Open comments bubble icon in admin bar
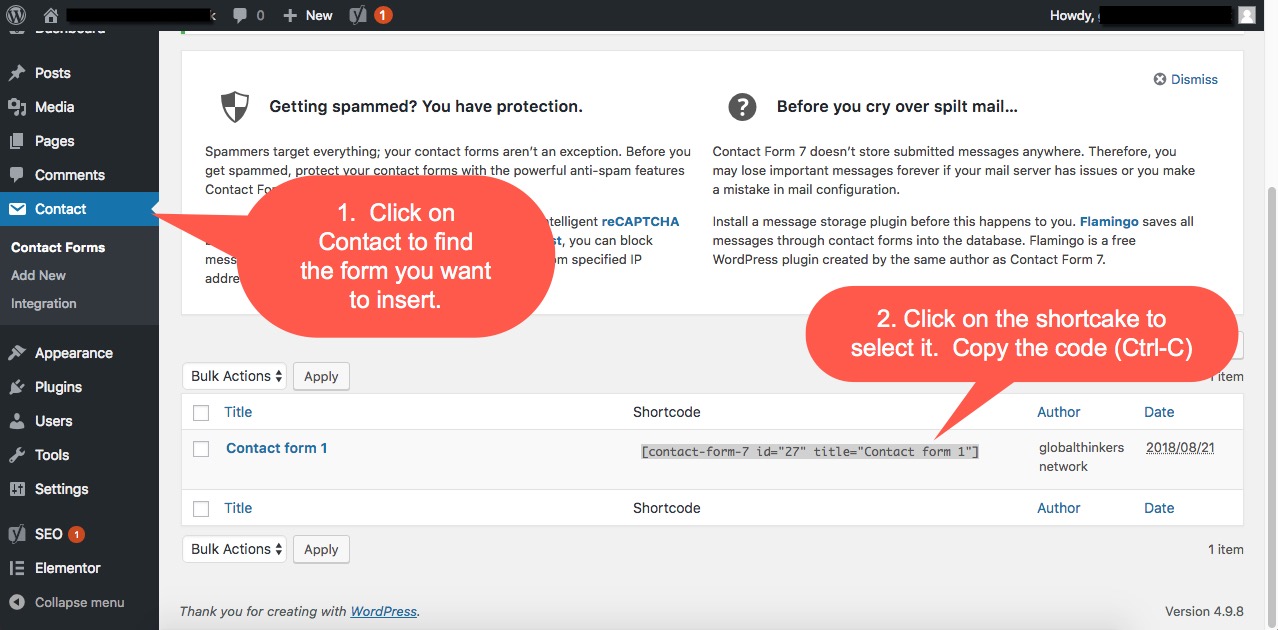This screenshot has height=630, width=1278. [x=240, y=15]
